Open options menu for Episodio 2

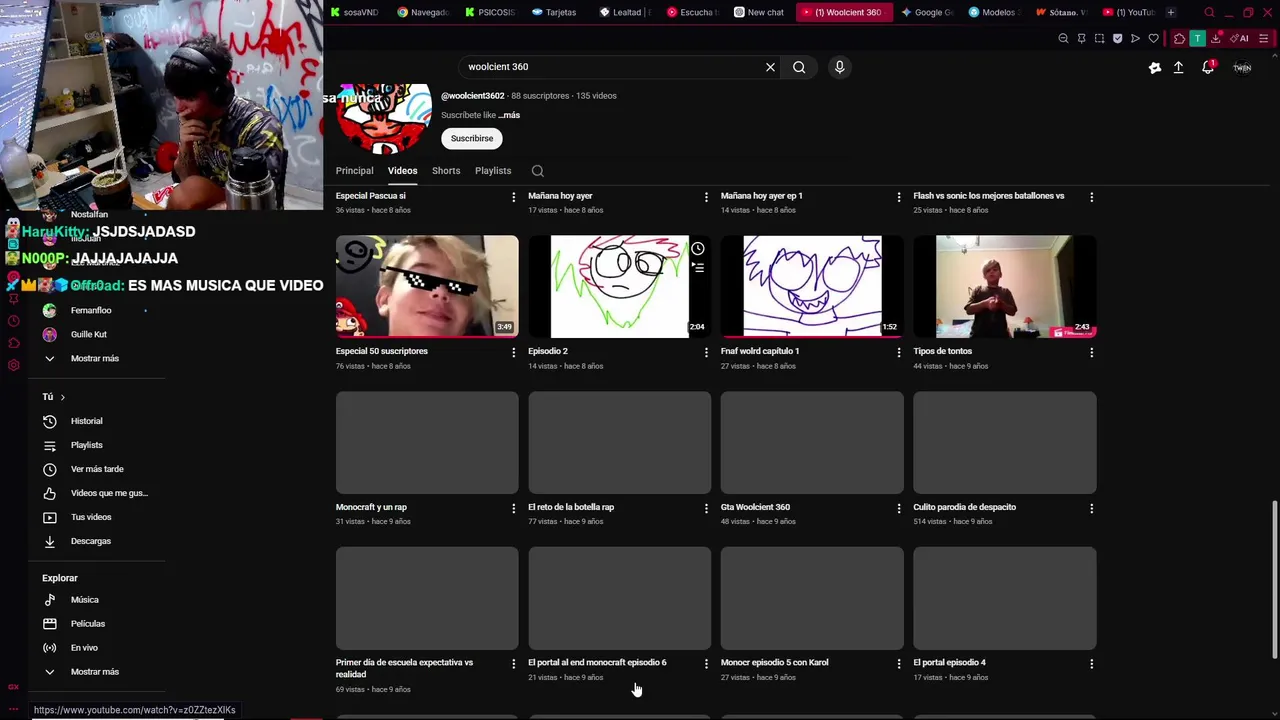706,352
